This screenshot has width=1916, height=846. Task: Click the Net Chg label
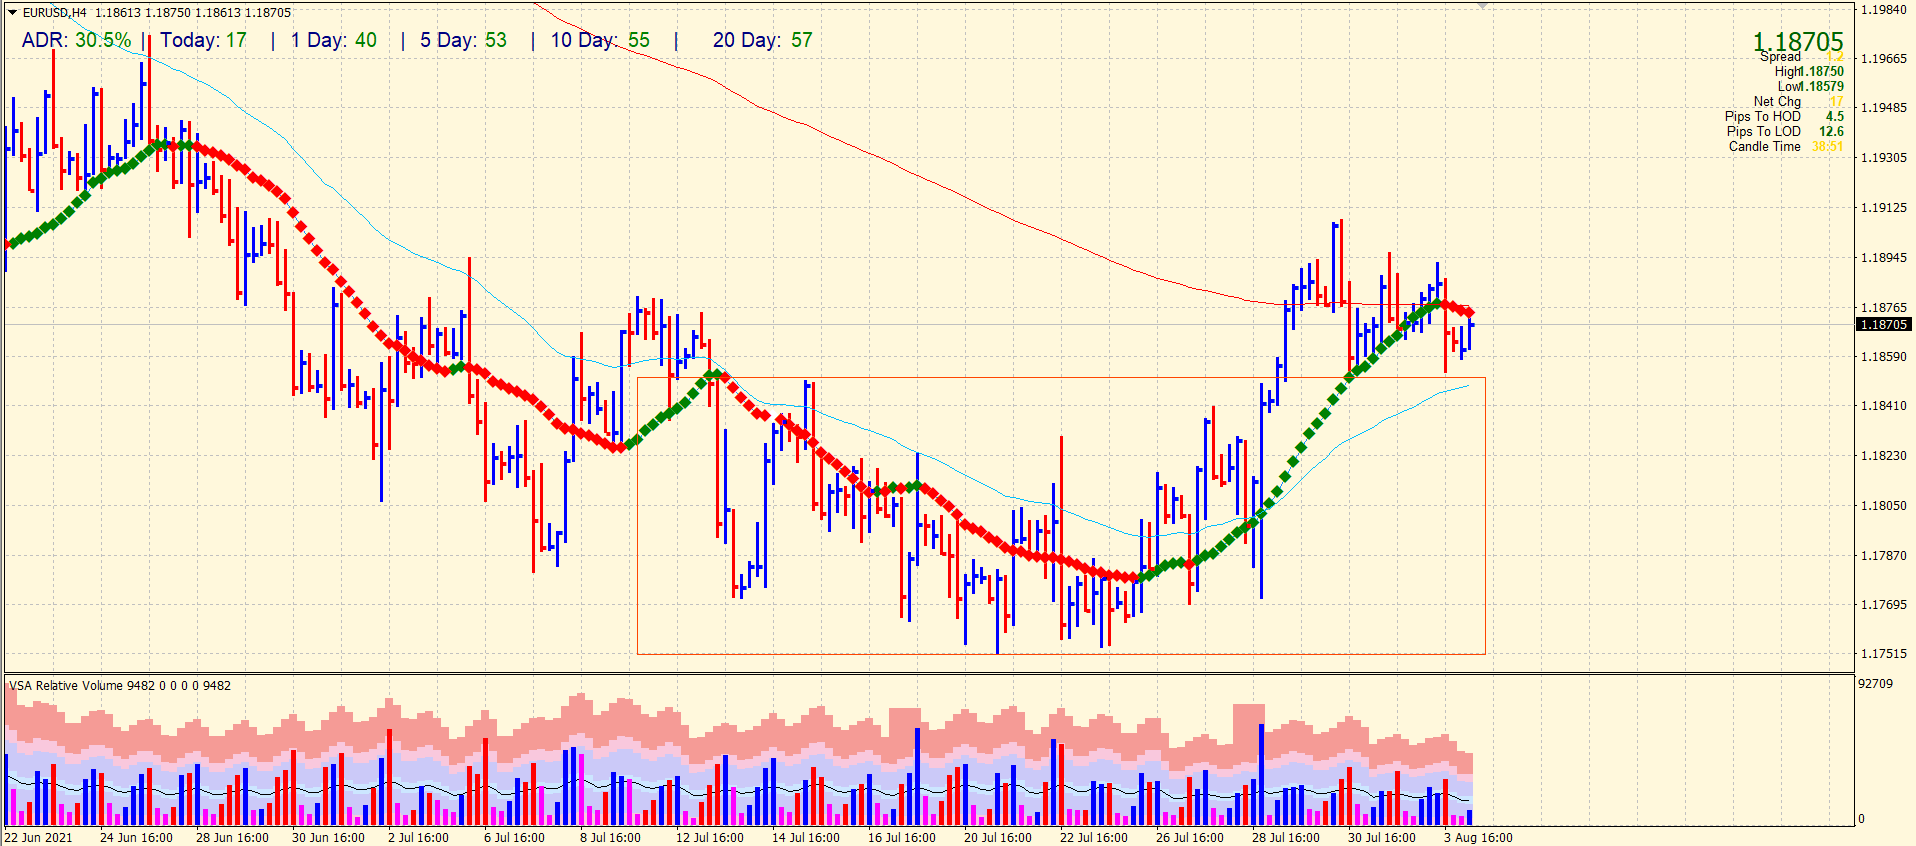pos(1777,101)
